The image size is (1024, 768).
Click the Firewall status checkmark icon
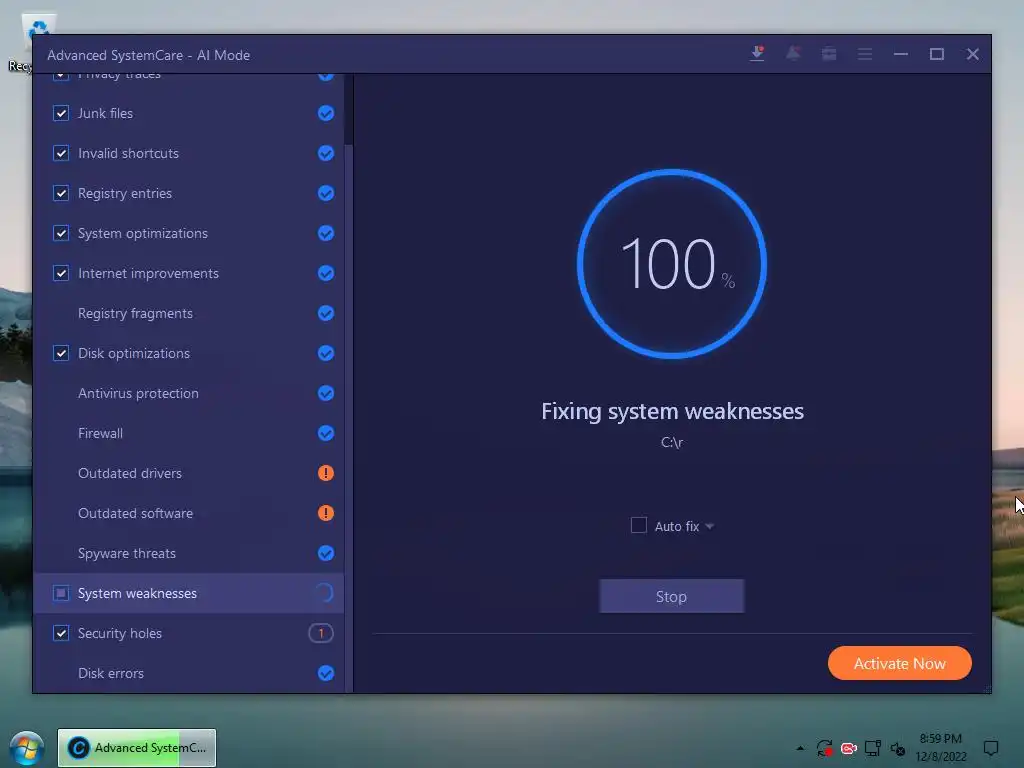pos(326,433)
